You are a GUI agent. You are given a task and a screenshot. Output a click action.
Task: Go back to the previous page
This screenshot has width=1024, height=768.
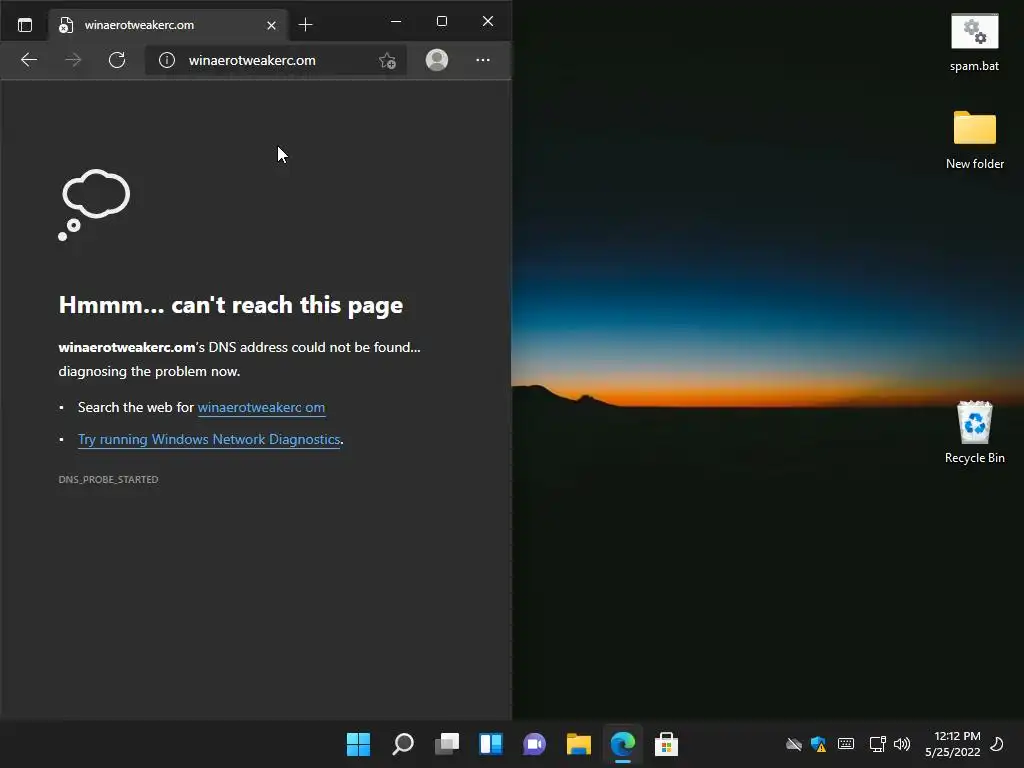pyautogui.click(x=29, y=60)
